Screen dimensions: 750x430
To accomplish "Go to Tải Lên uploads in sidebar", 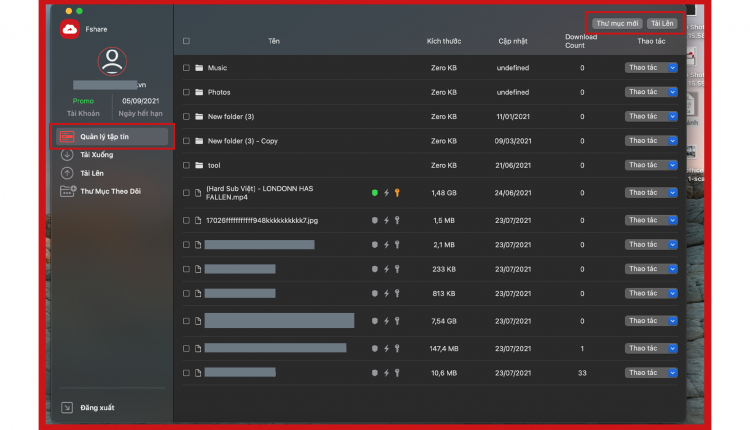I will pyautogui.click(x=92, y=173).
